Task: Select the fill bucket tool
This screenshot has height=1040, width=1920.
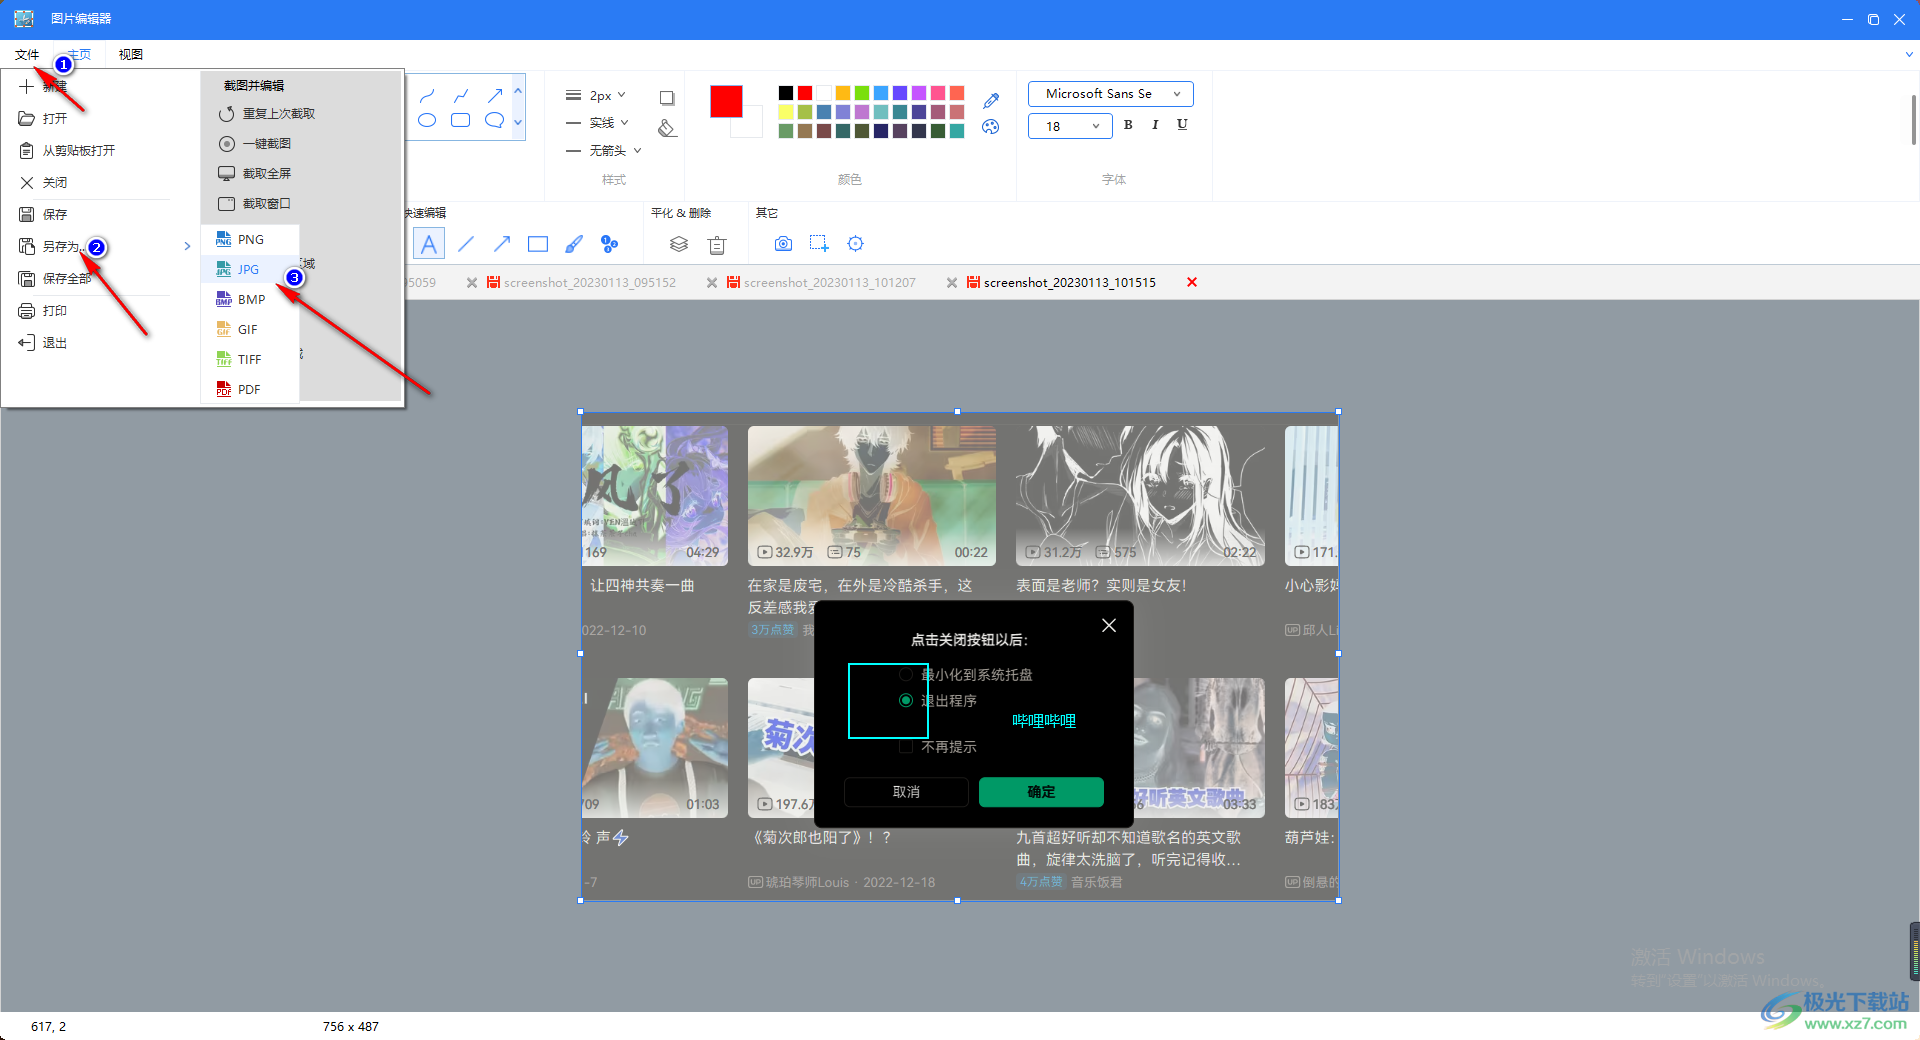Action: (667, 128)
